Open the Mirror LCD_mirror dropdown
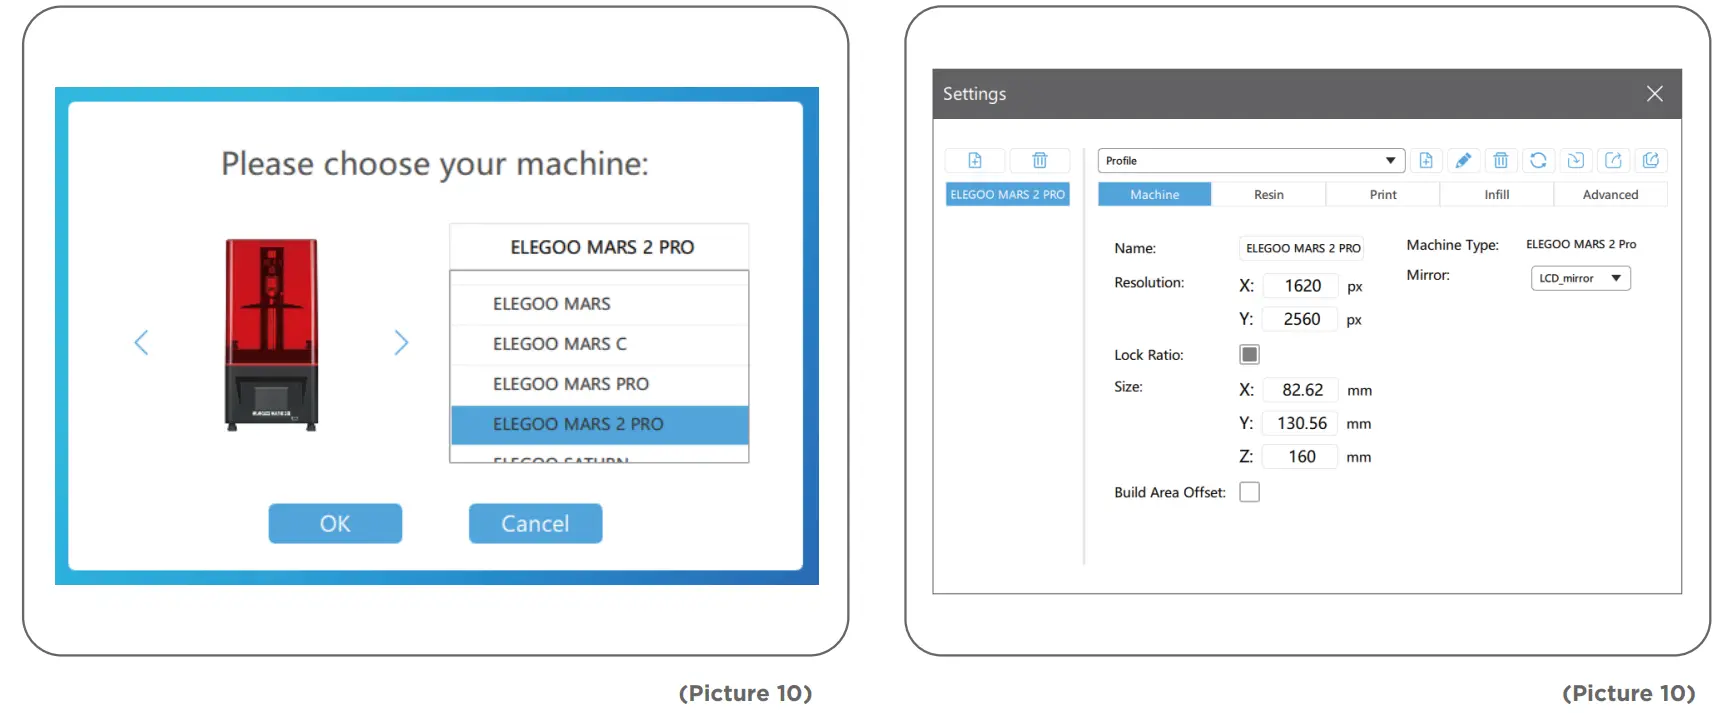The image size is (1719, 713). click(x=1580, y=278)
